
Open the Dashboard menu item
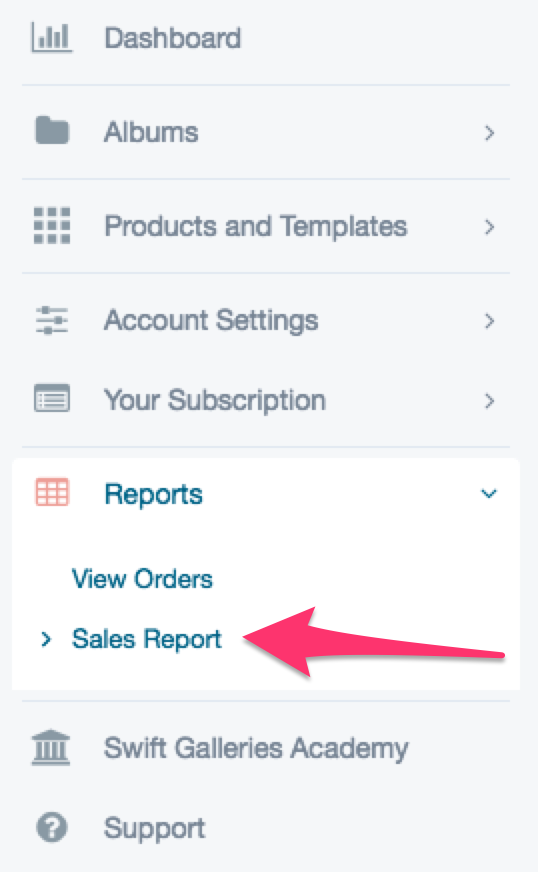pyautogui.click(x=172, y=38)
